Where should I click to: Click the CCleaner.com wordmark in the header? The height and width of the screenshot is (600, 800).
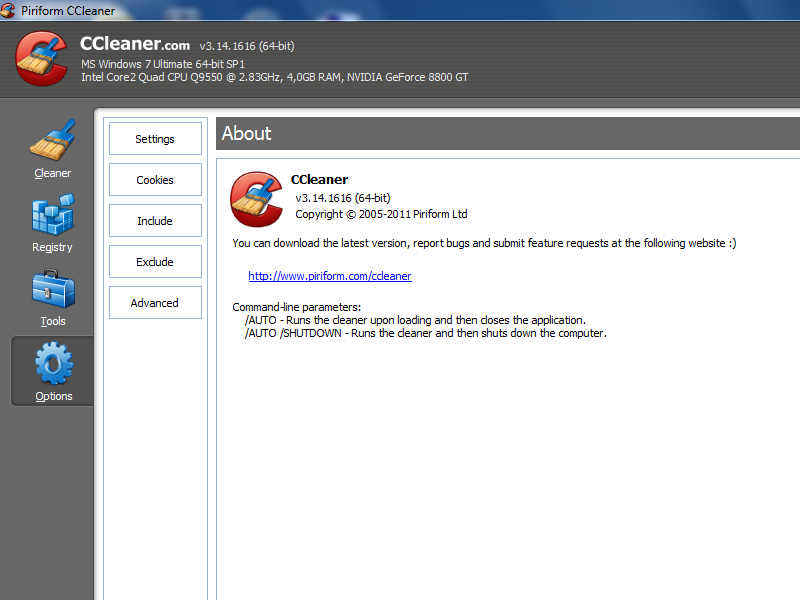click(135, 44)
